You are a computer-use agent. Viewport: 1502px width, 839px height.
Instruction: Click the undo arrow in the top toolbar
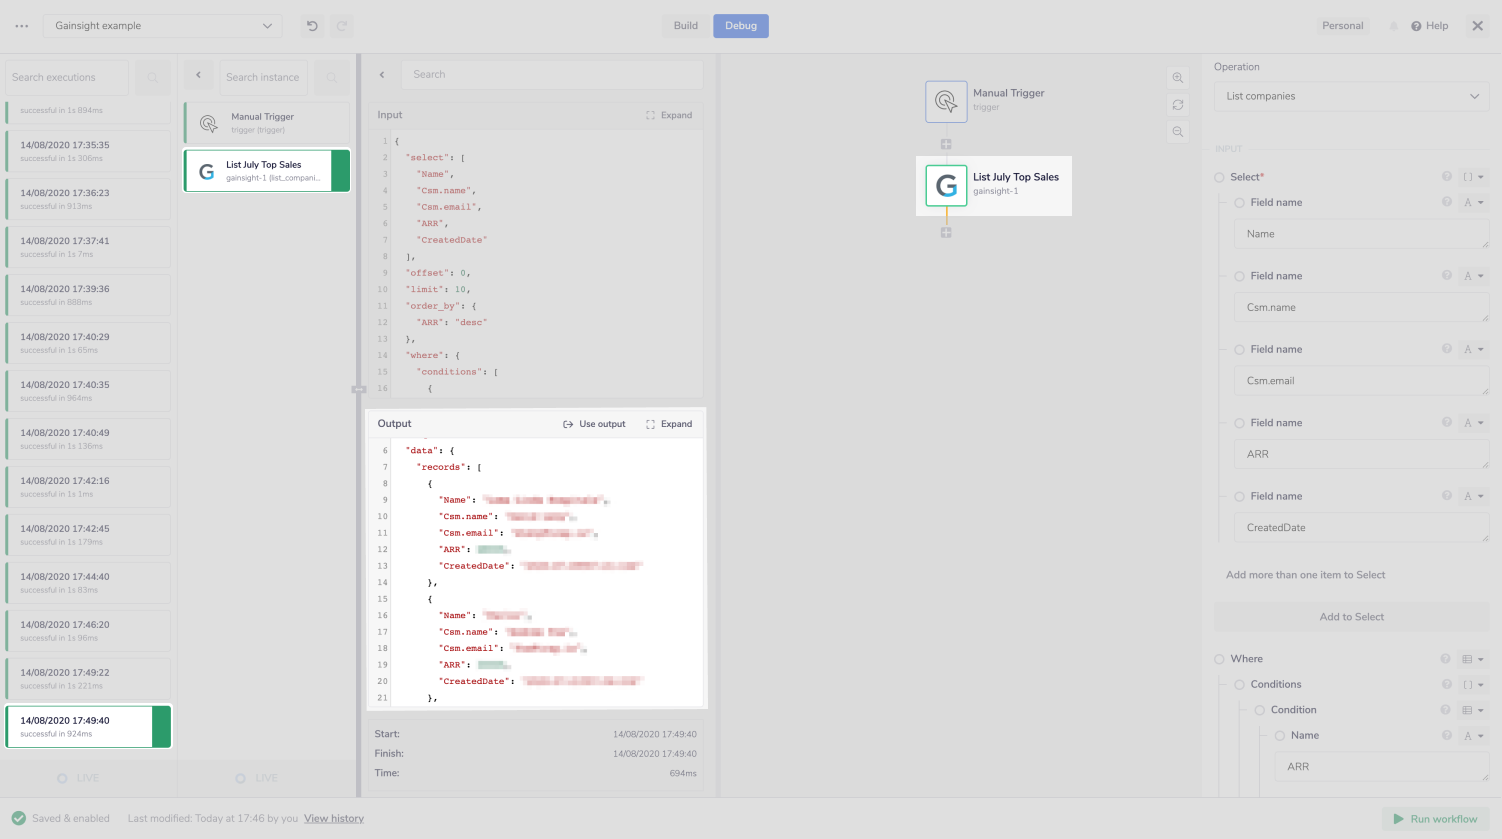(314, 25)
